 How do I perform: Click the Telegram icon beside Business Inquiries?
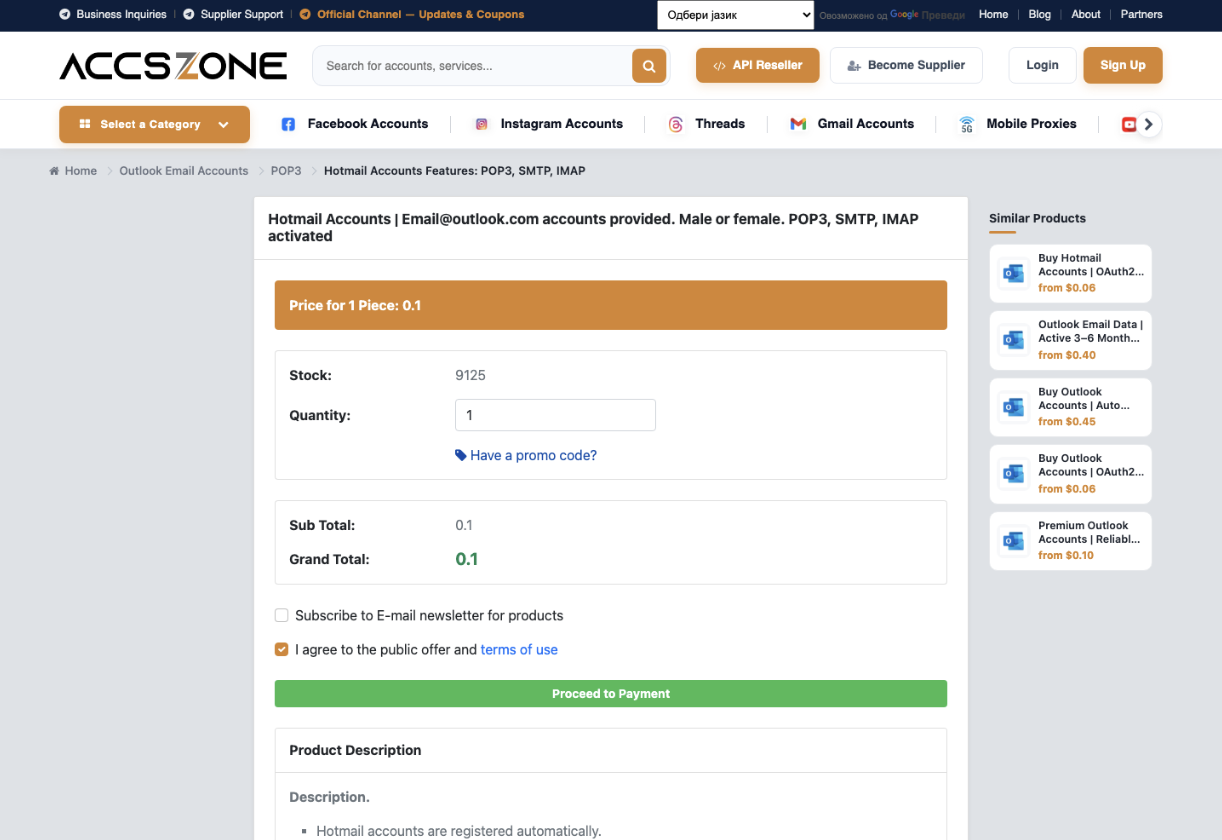[x=65, y=14]
